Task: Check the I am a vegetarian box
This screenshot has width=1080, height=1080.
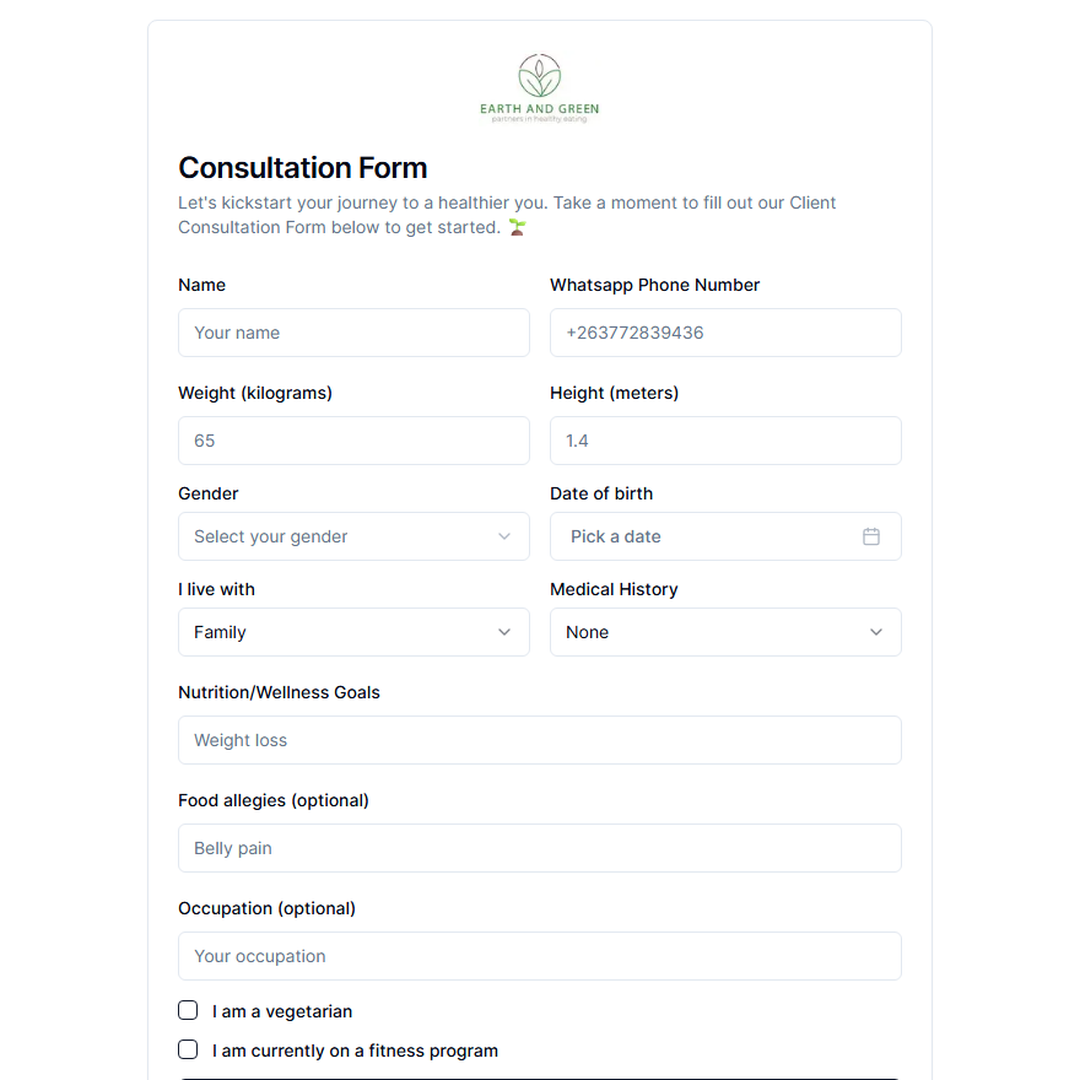Action: click(188, 1010)
